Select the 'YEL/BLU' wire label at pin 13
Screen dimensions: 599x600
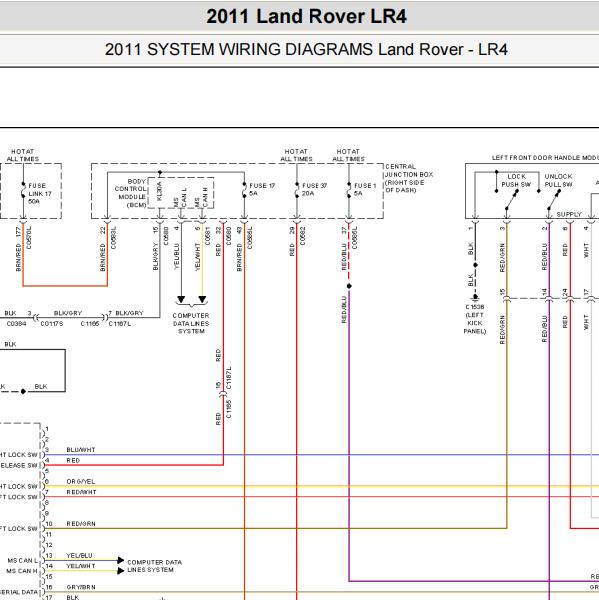tap(79, 555)
